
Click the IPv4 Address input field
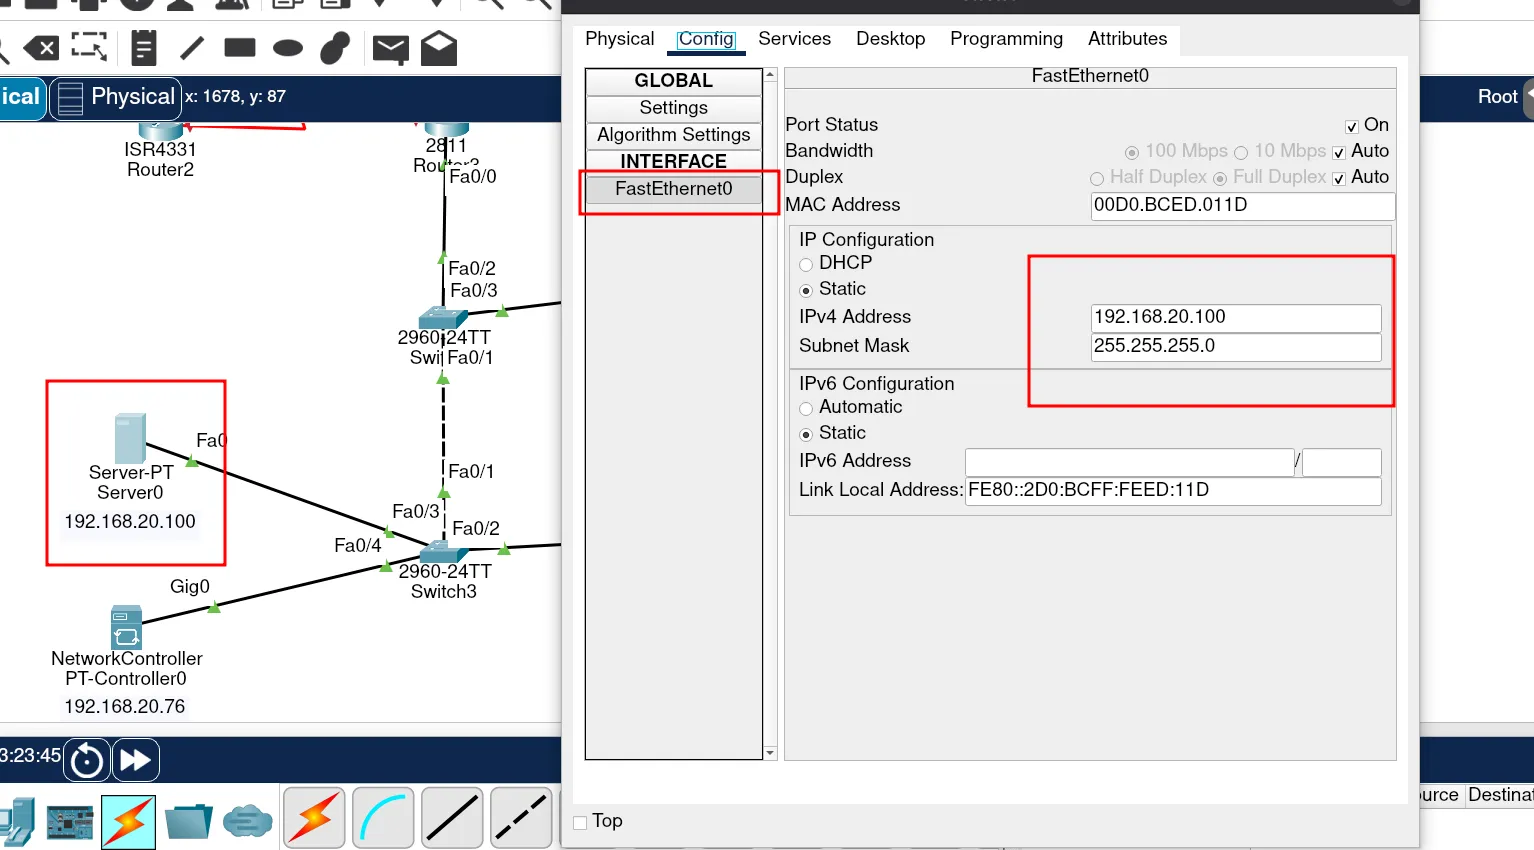1235,317
